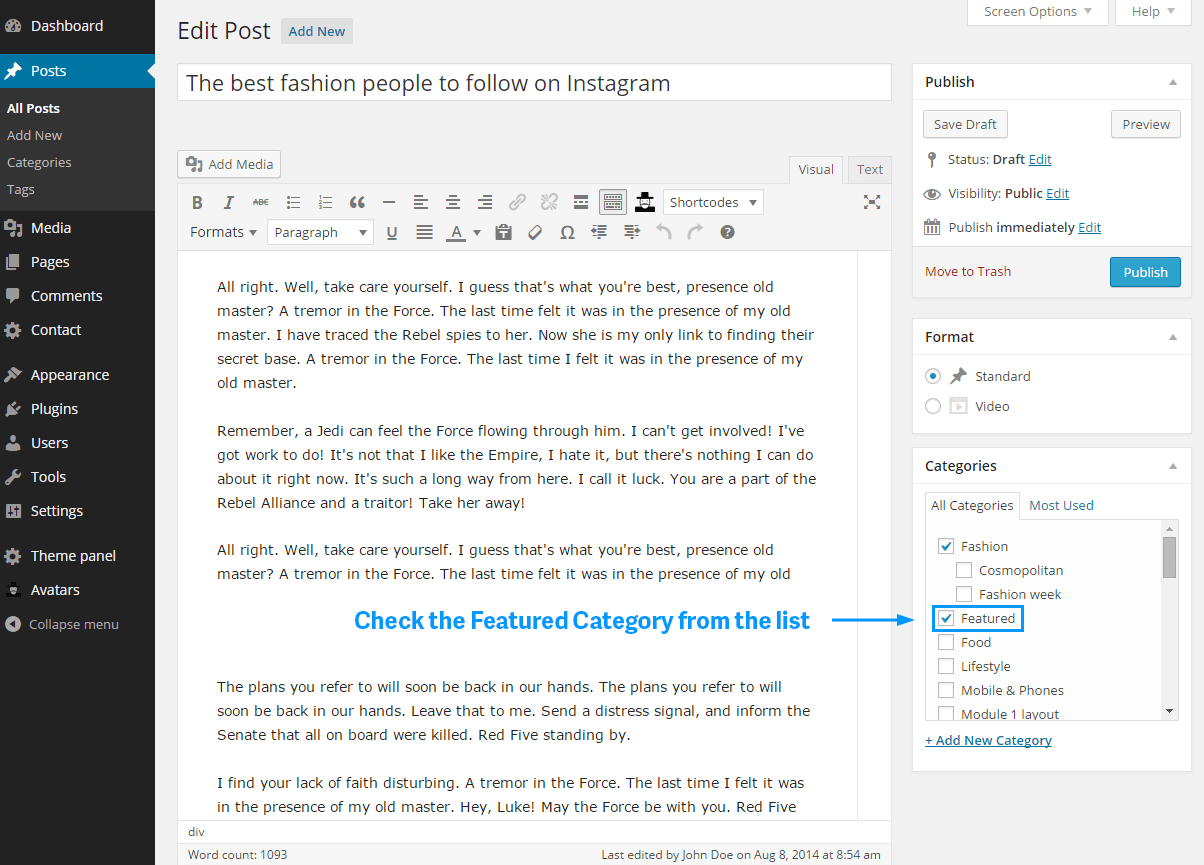Image resolution: width=1204 pixels, height=865 pixels.
Task: Click the avatar man toolbar icon
Action: (645, 202)
